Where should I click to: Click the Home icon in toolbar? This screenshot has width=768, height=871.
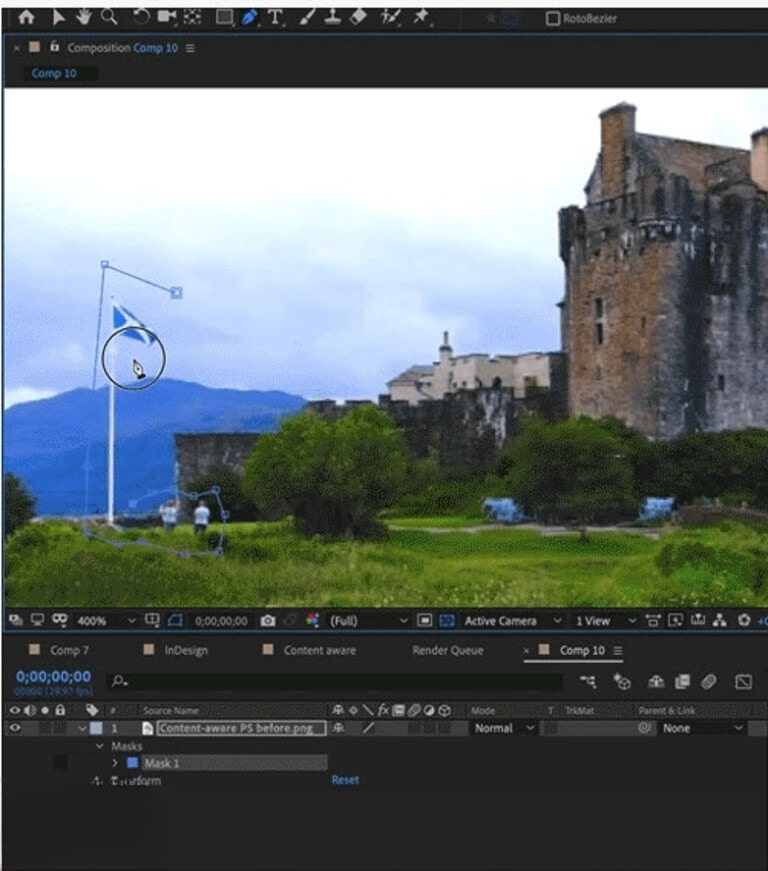coord(26,17)
